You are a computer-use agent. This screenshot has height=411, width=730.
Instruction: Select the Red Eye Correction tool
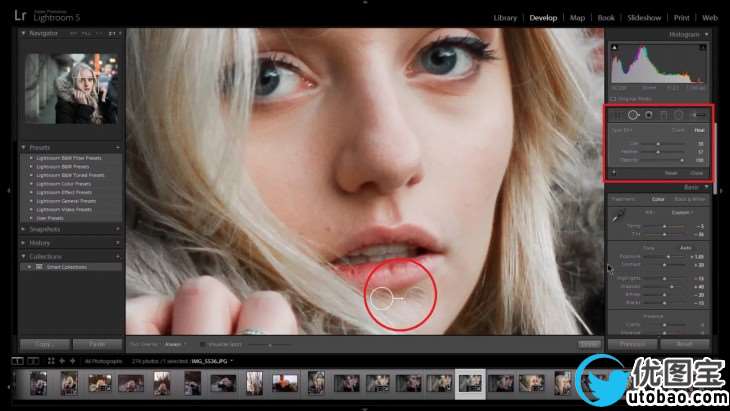[648, 114]
